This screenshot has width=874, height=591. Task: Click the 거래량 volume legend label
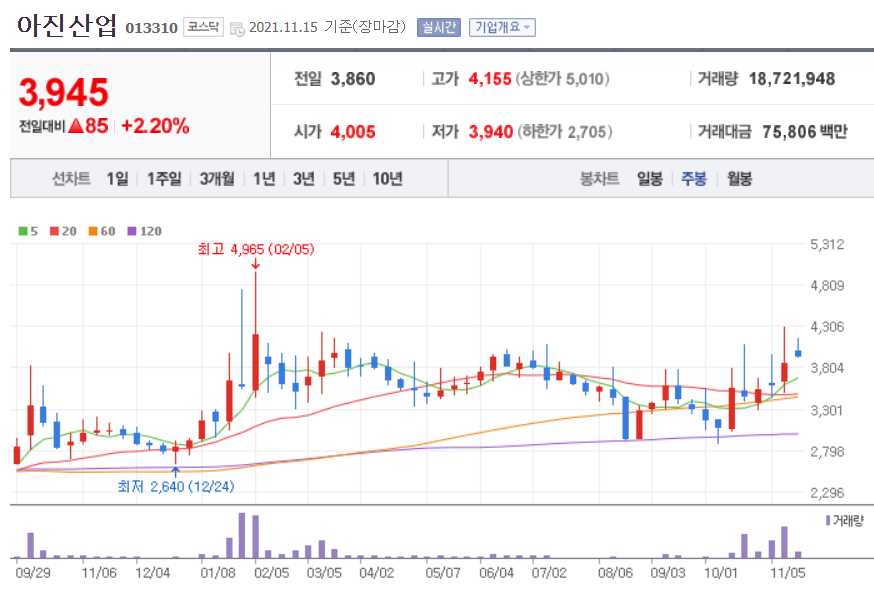(x=848, y=521)
